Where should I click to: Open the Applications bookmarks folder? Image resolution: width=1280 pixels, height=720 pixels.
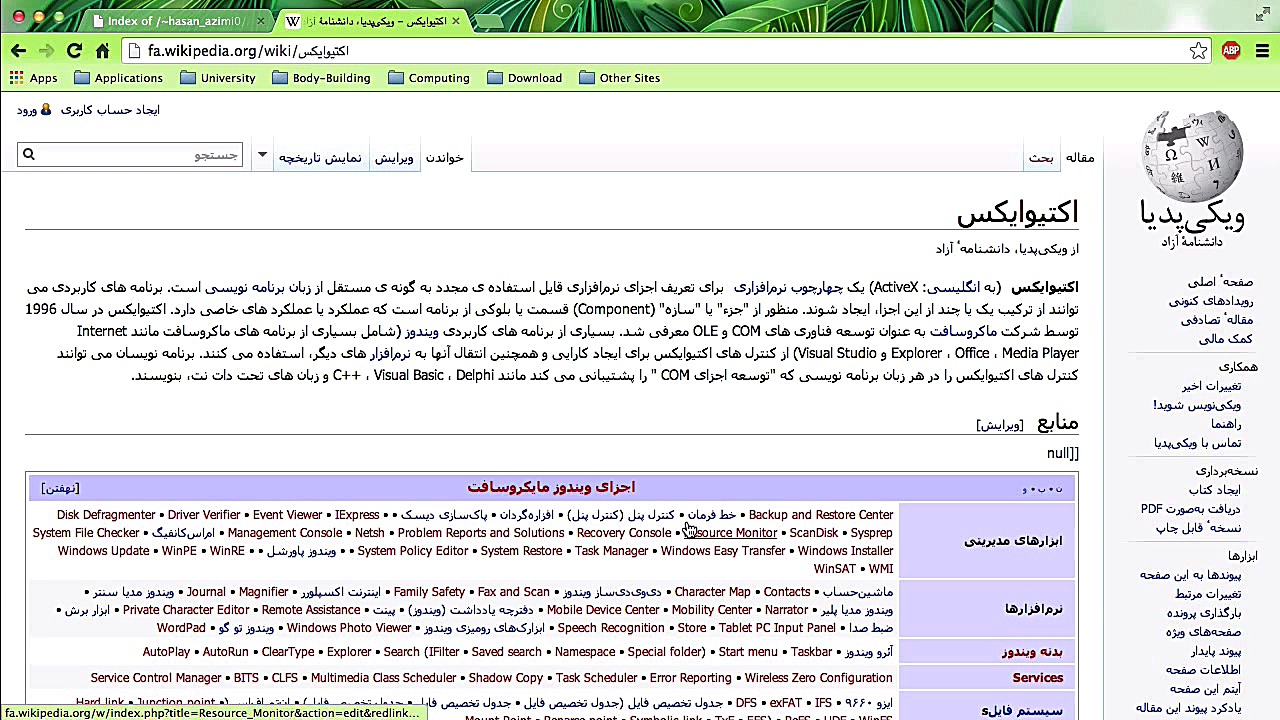click(118, 78)
